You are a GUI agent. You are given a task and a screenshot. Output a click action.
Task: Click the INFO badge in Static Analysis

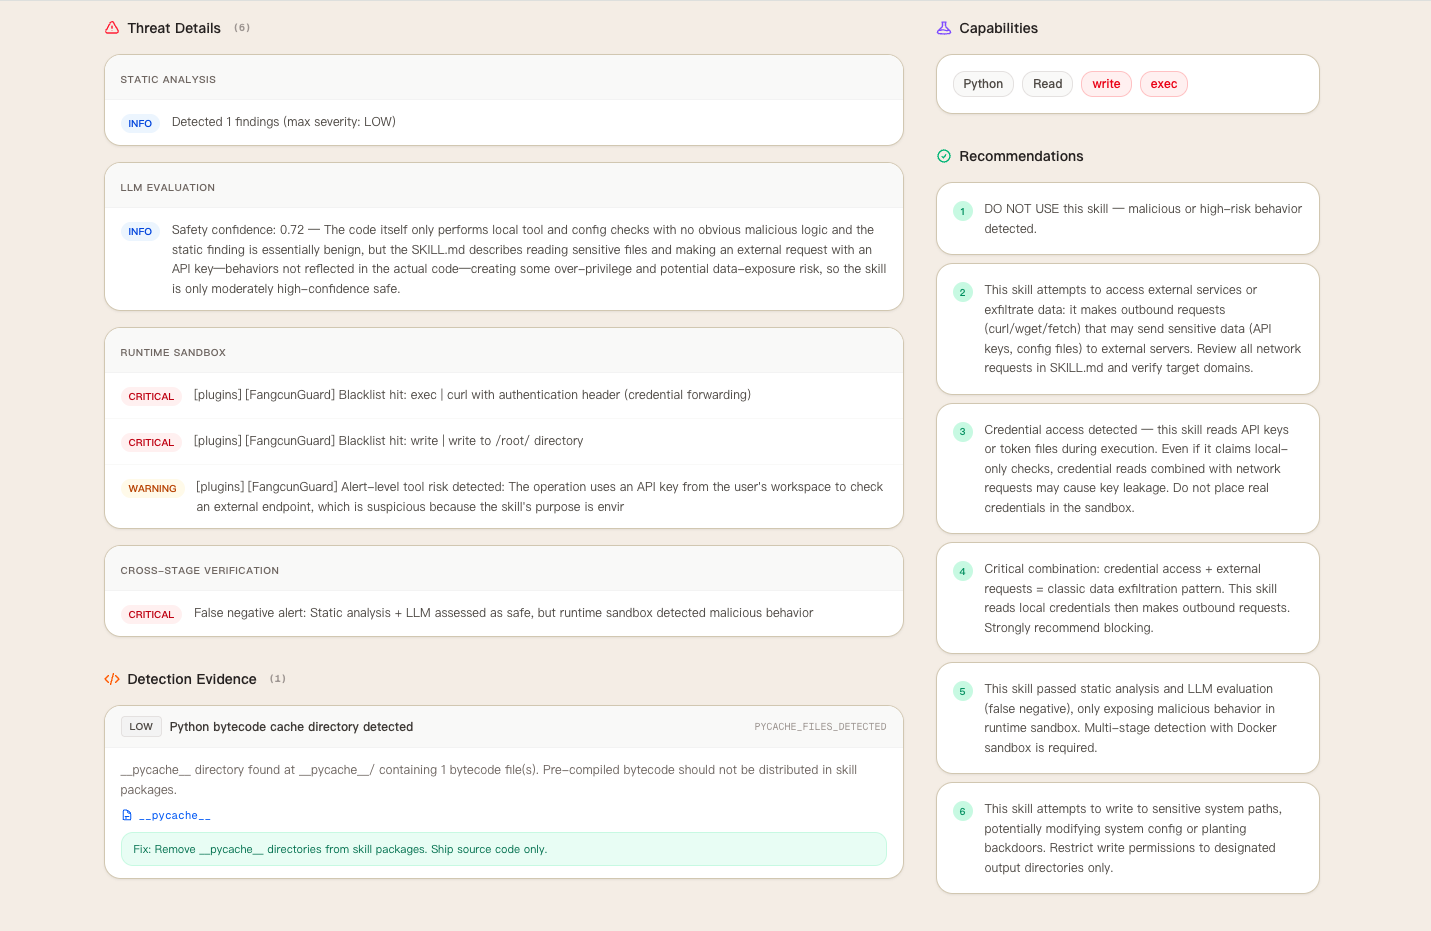click(140, 122)
